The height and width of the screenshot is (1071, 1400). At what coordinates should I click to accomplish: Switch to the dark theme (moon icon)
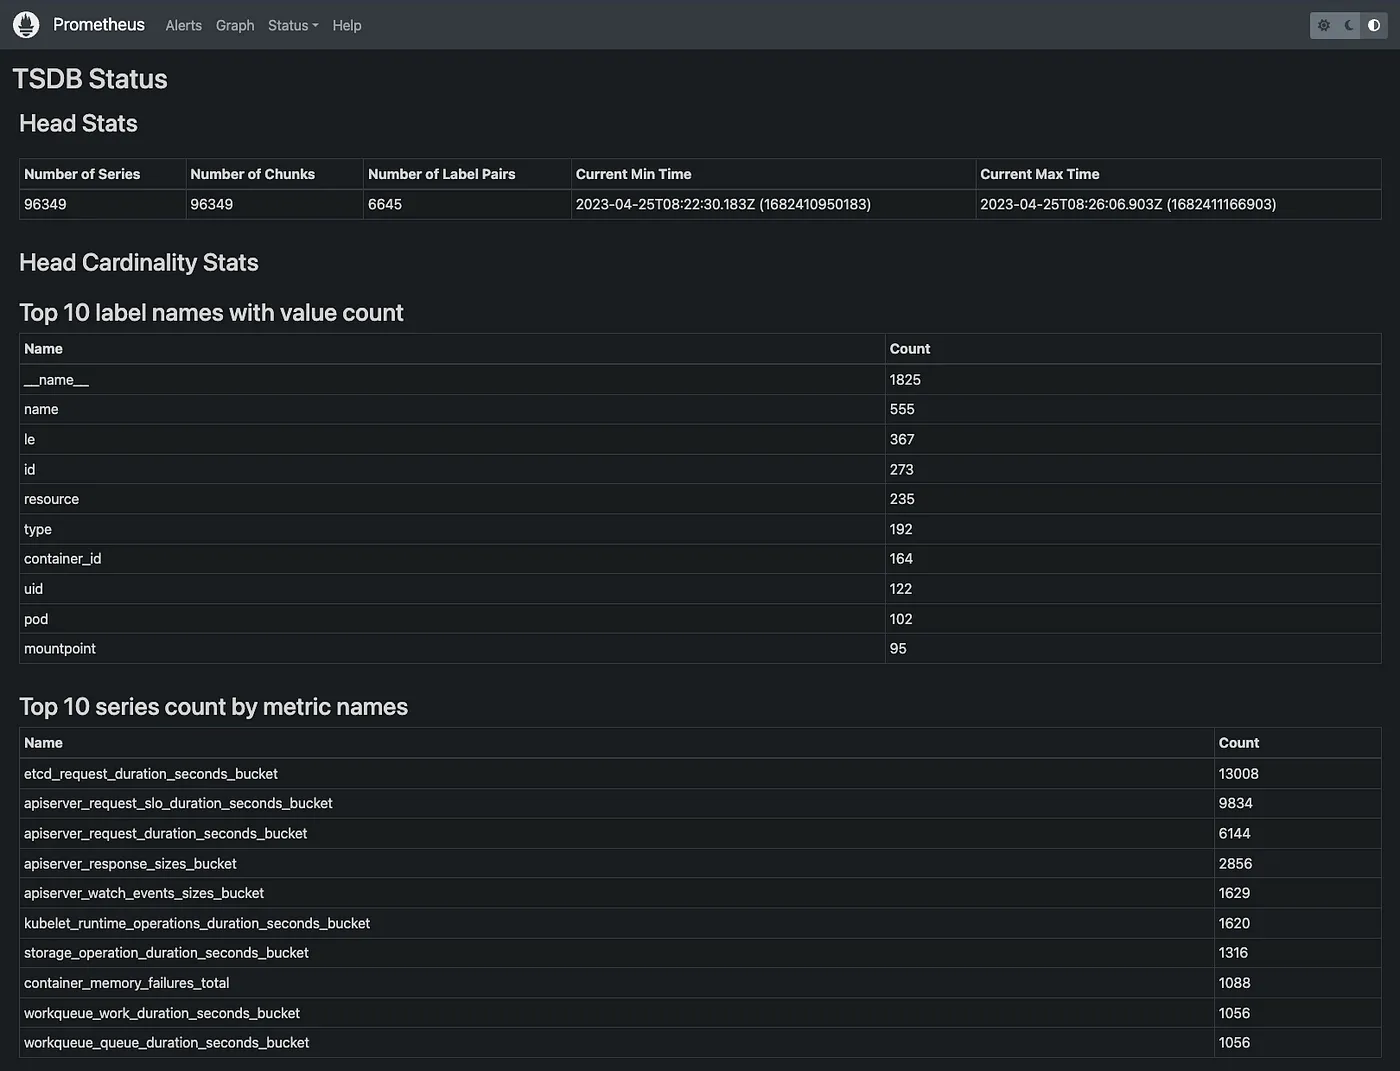1349,25
